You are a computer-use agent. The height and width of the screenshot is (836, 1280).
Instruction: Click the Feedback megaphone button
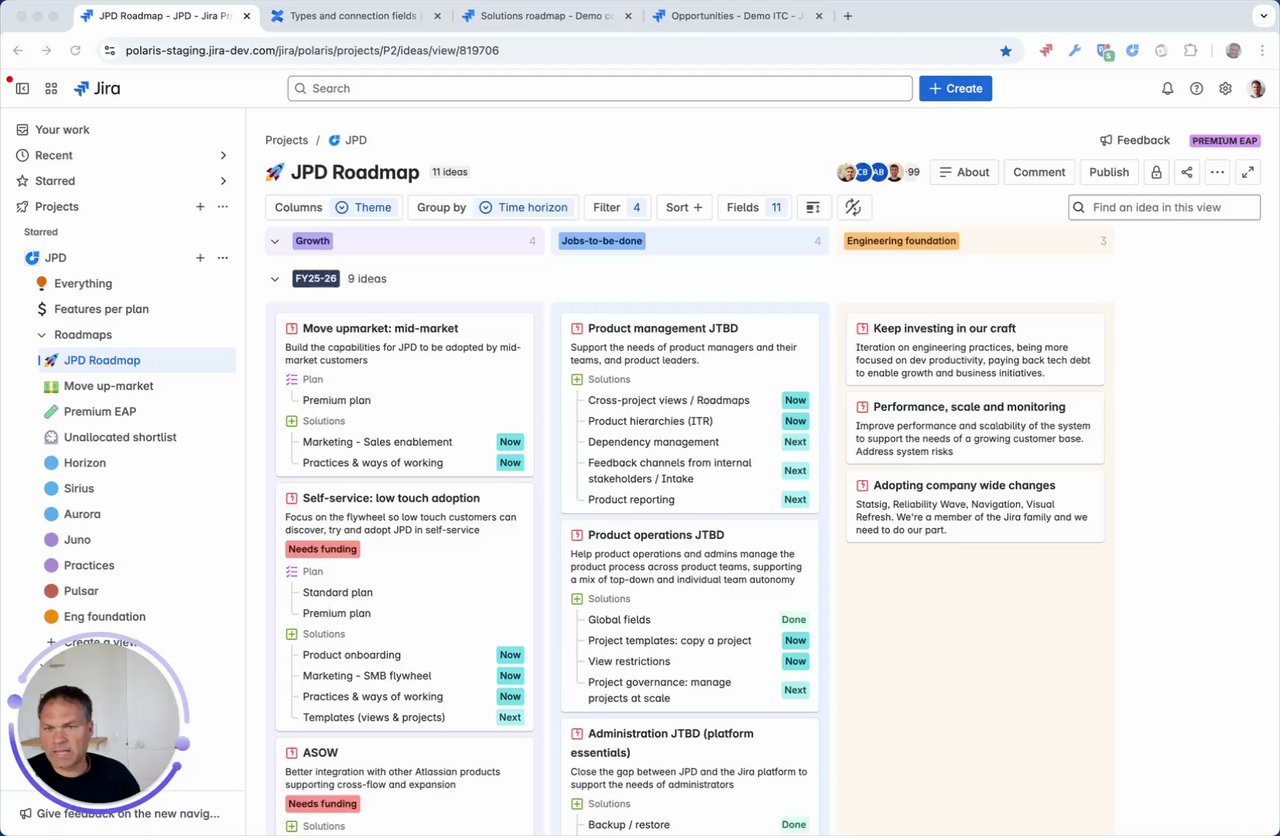coord(1134,140)
